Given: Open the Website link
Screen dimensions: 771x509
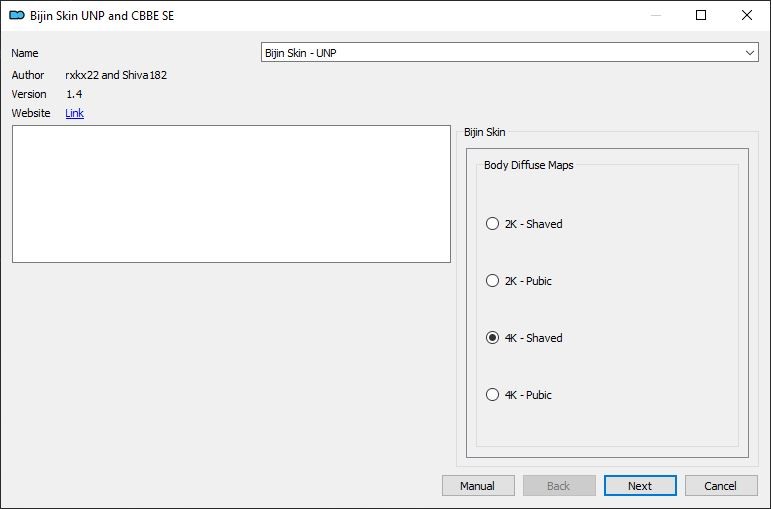Looking at the screenshot, I should click(x=74, y=113).
